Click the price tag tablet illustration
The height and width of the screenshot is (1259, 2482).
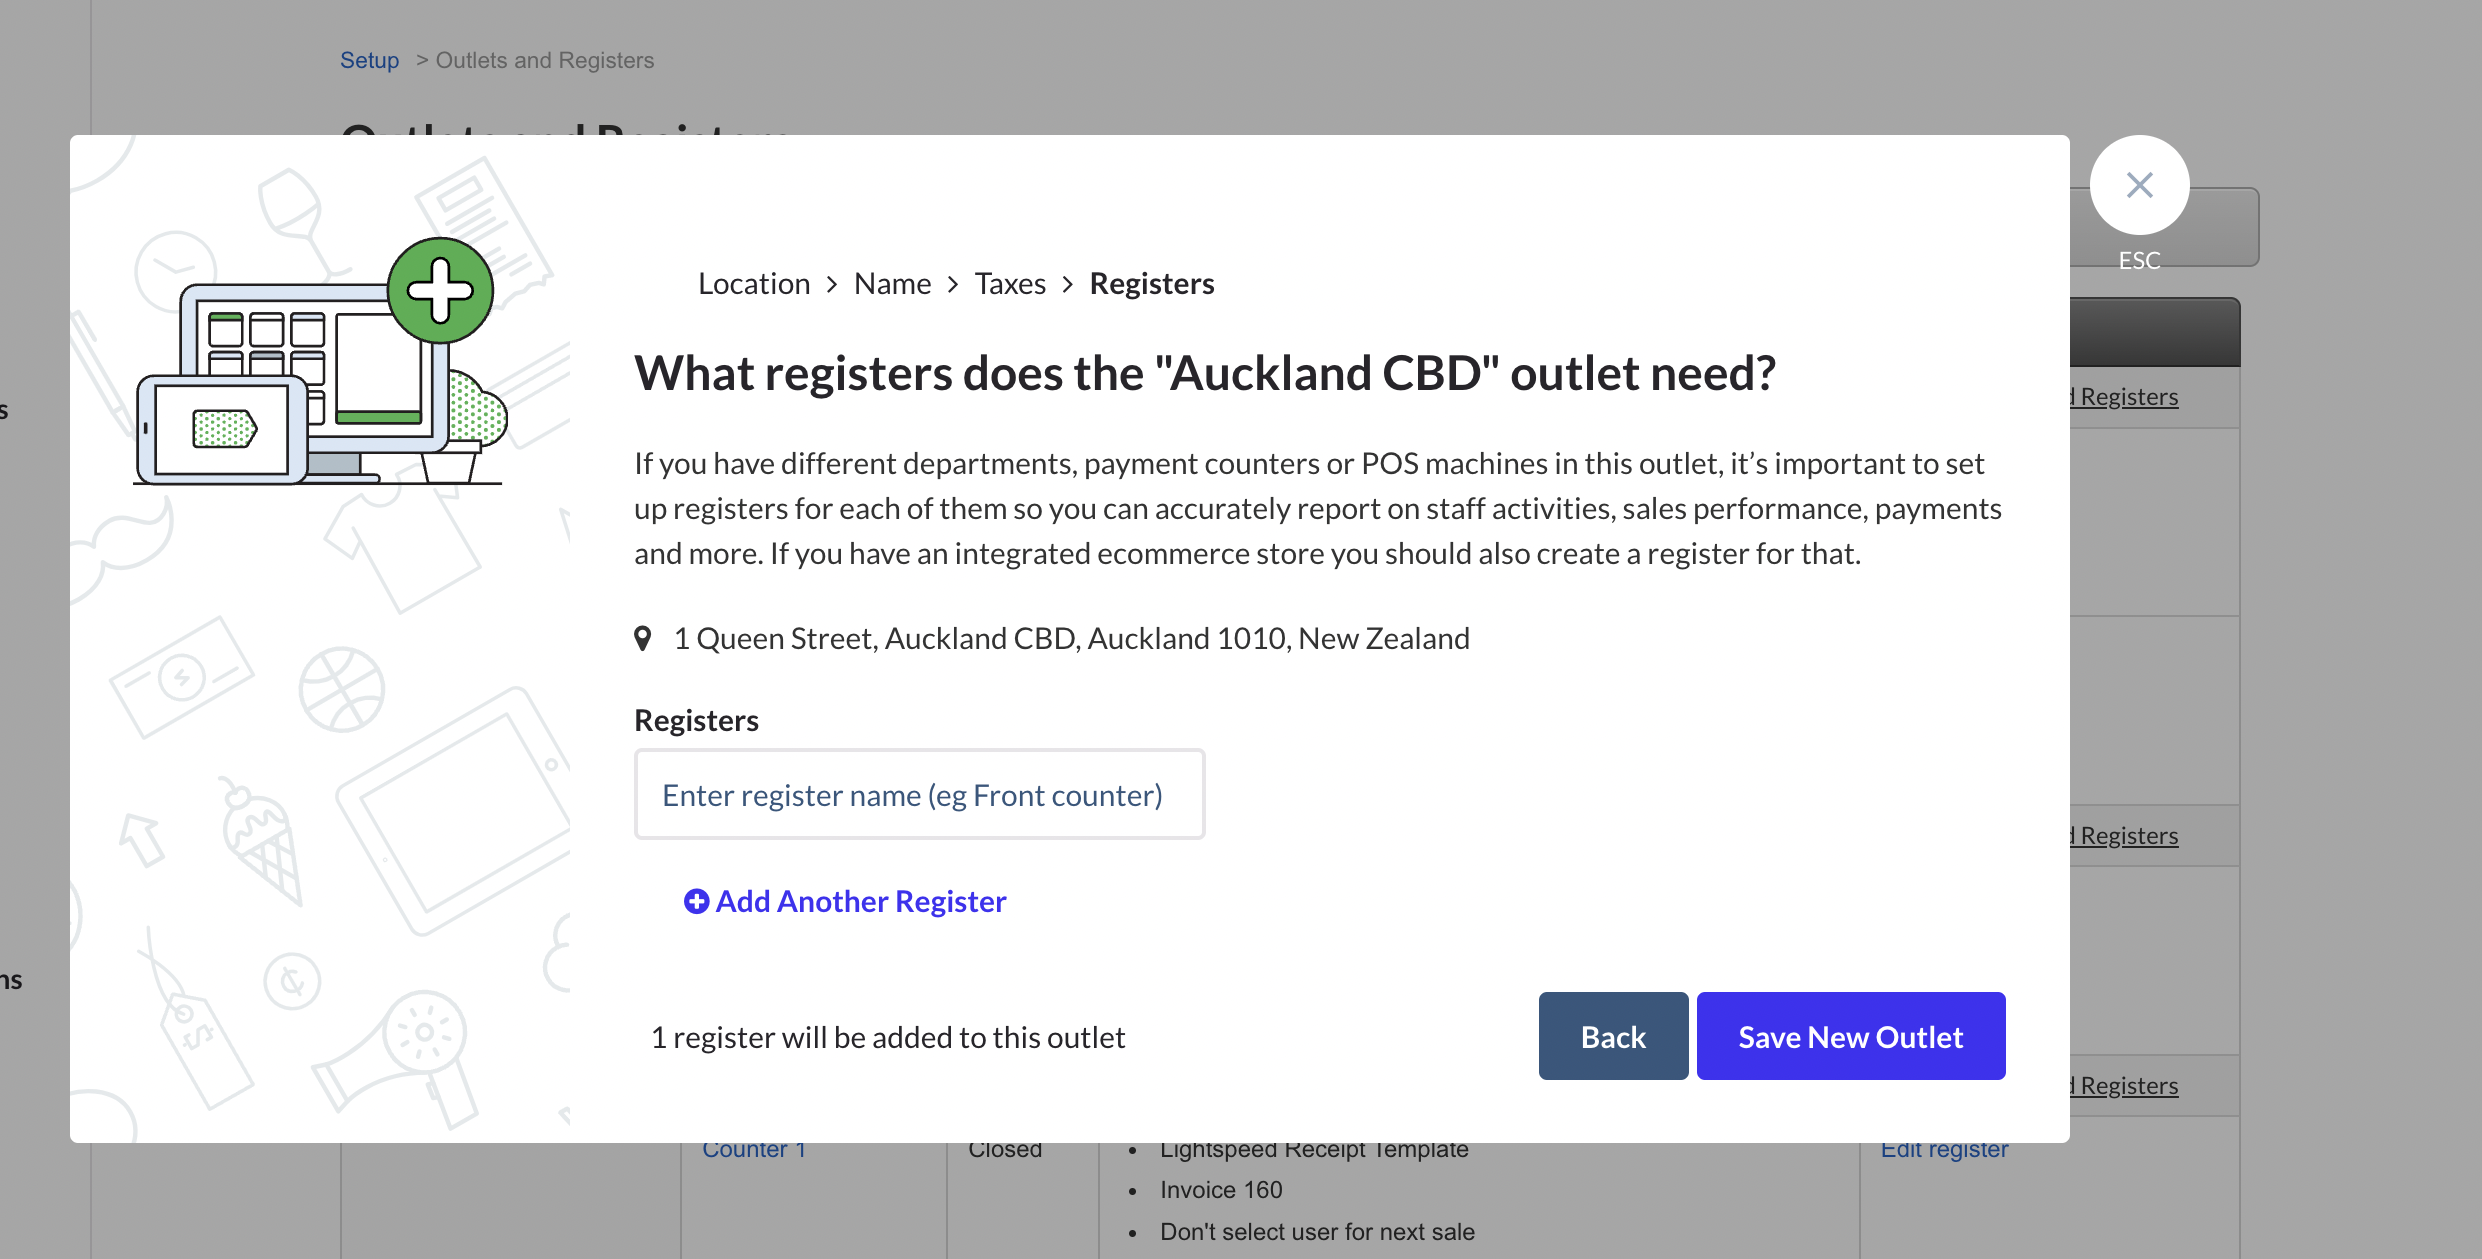pyautogui.click(x=222, y=429)
